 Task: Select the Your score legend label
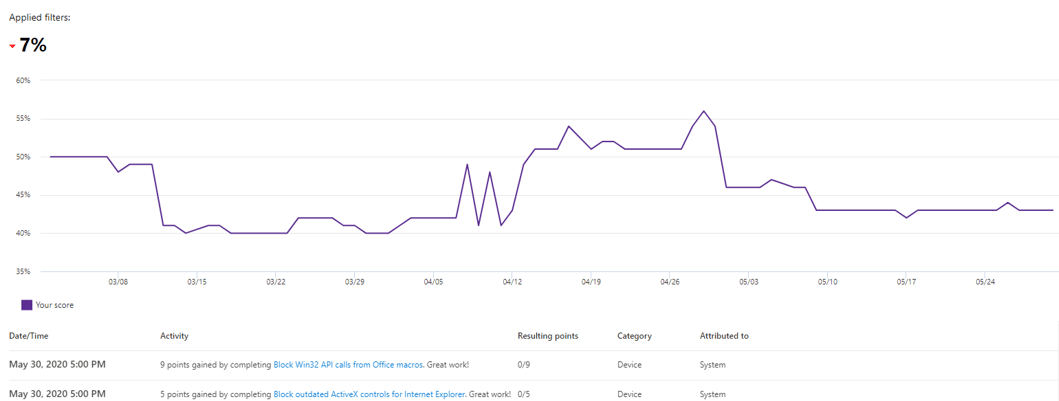pos(55,305)
